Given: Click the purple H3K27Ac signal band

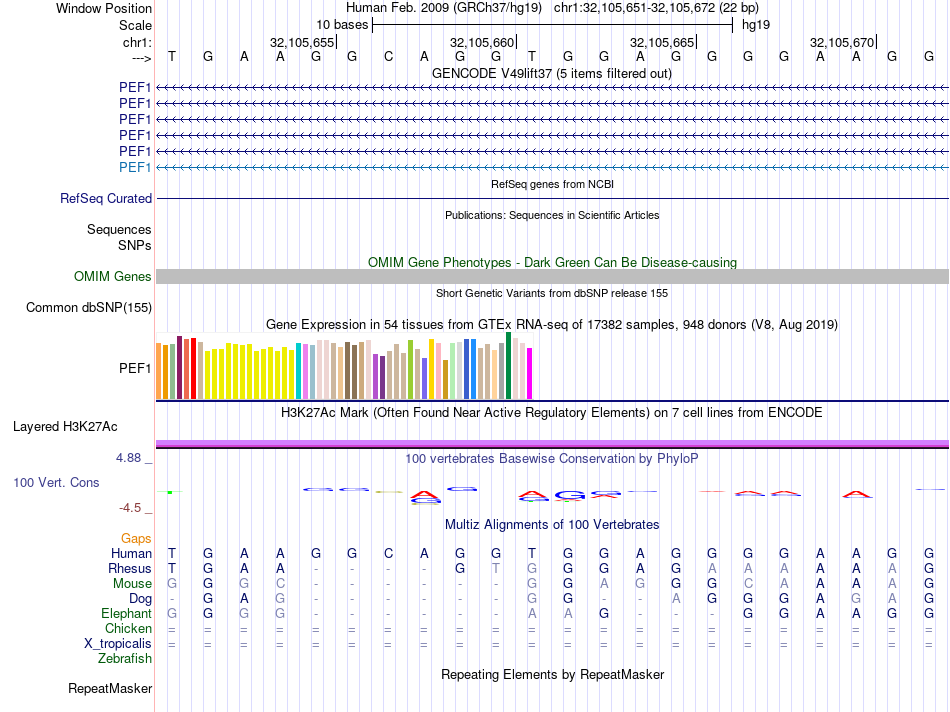Looking at the screenshot, I should pos(552,444).
